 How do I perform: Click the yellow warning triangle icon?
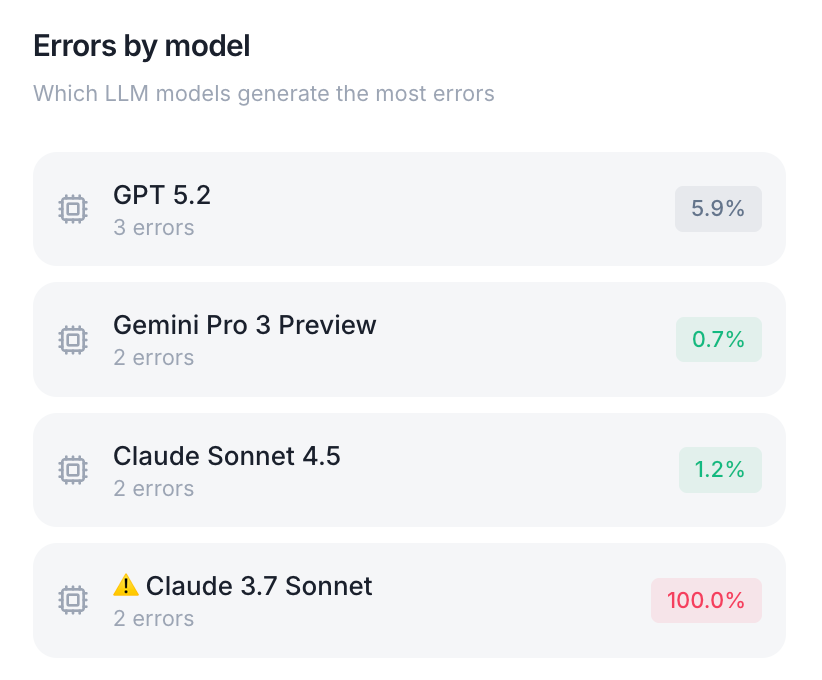point(126,585)
